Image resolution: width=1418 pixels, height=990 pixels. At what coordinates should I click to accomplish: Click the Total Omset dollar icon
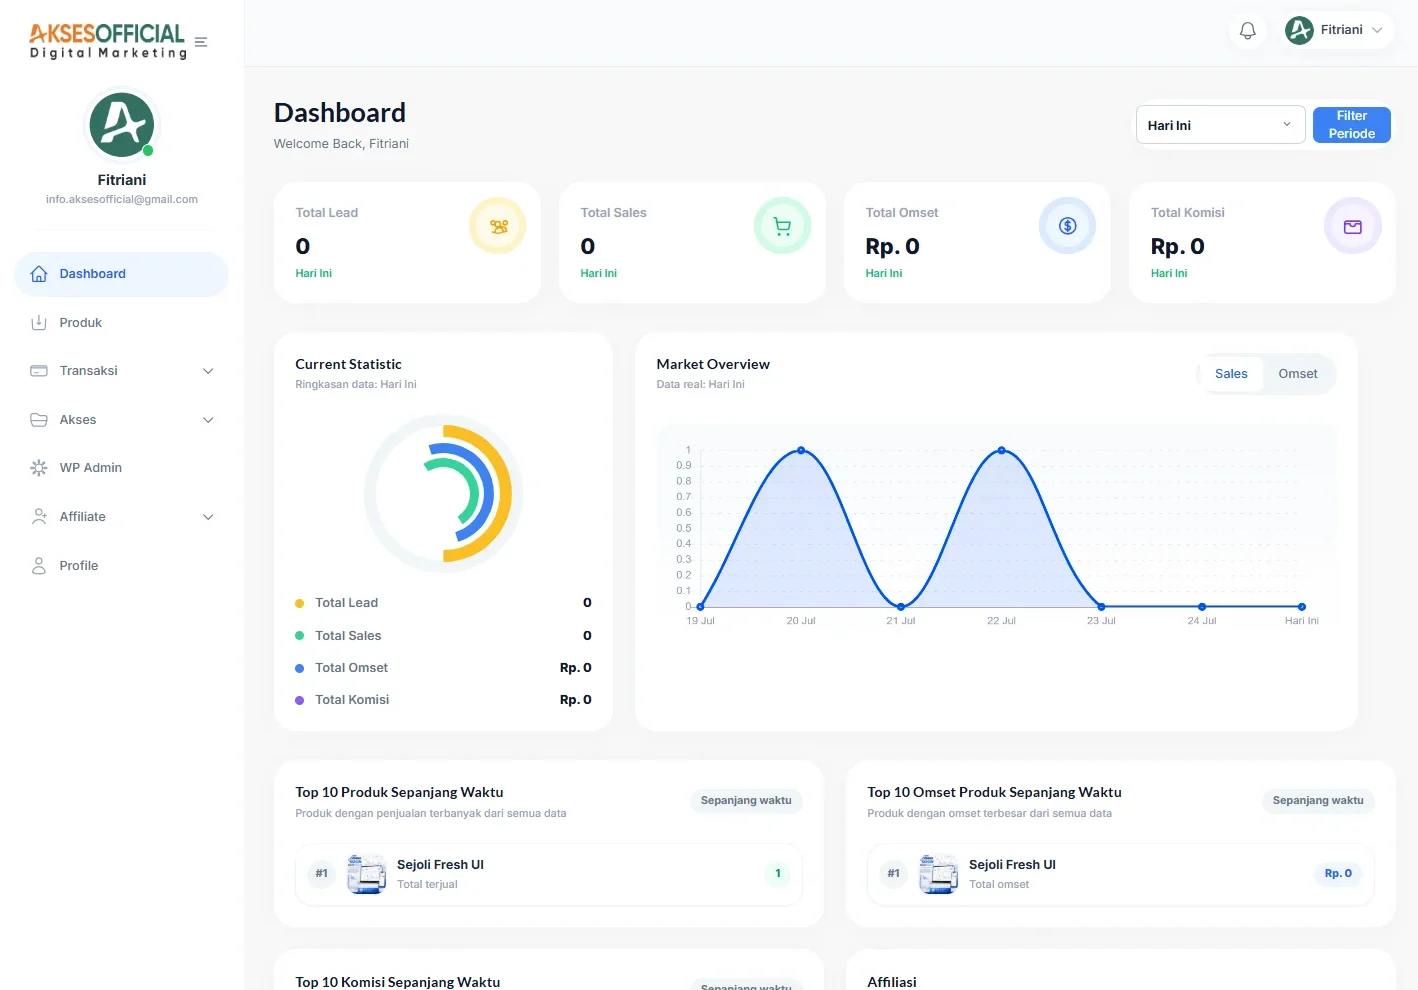coord(1067,226)
